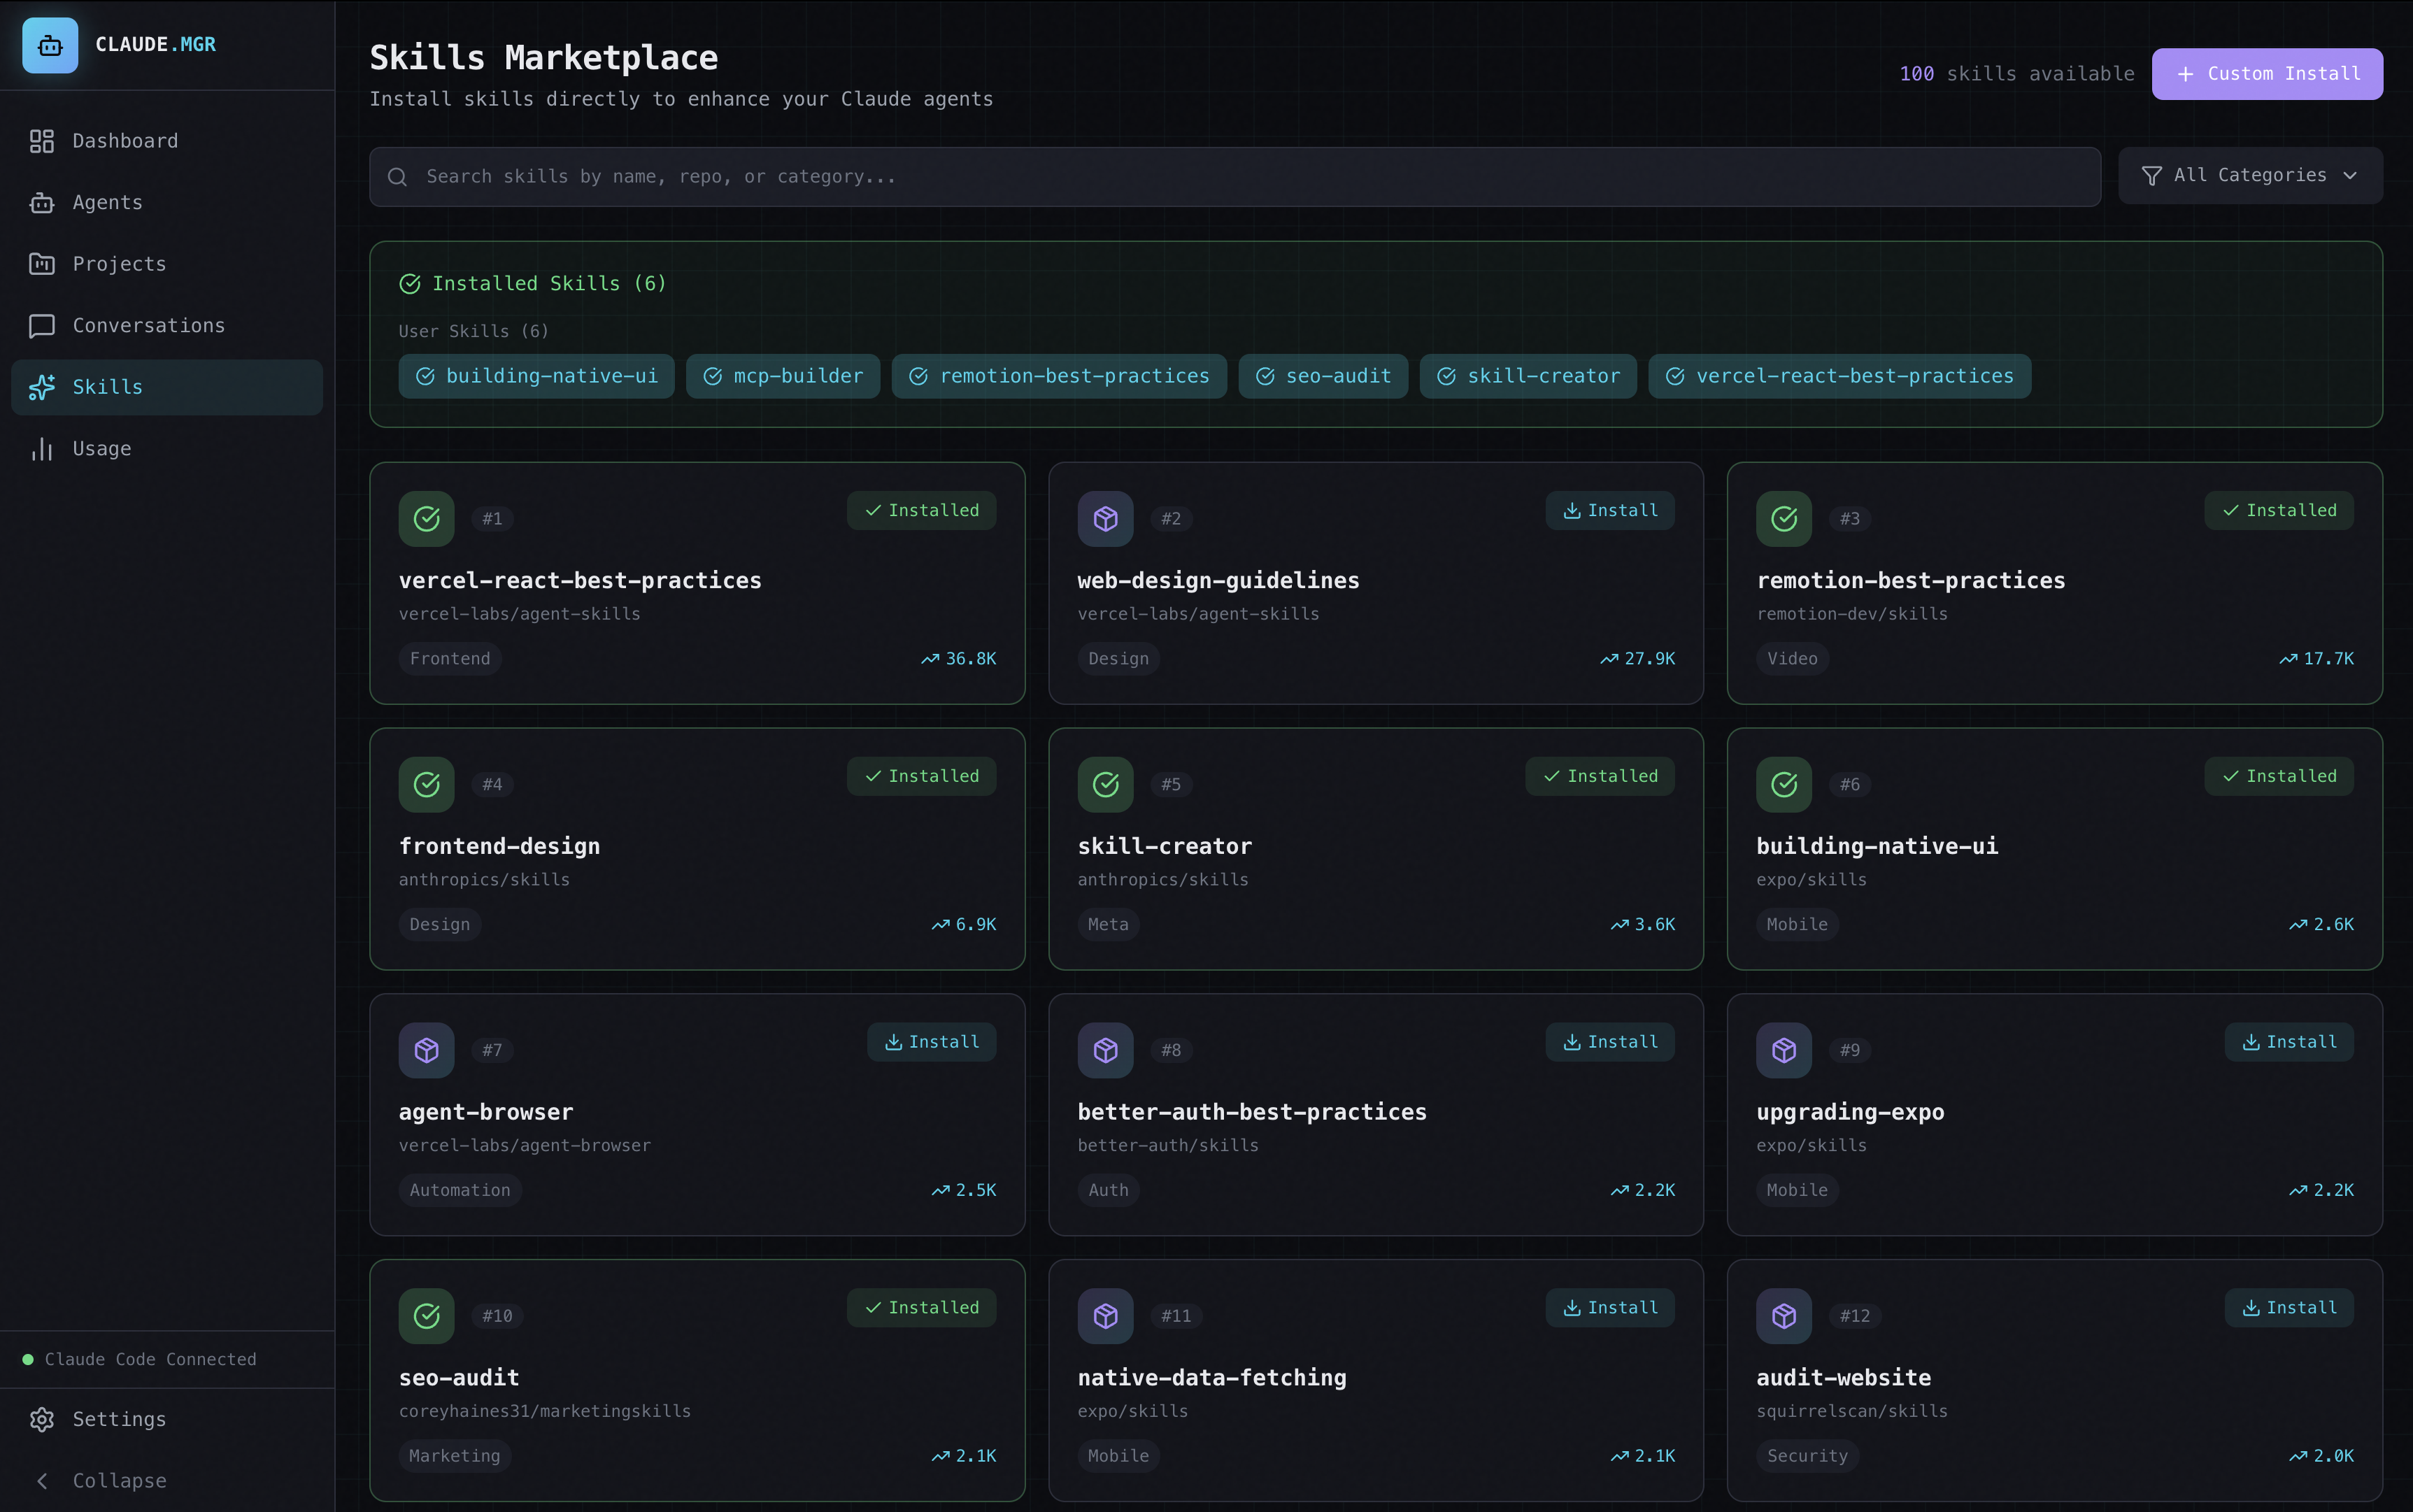Click the Claude Code Connected status indicator

point(140,1359)
